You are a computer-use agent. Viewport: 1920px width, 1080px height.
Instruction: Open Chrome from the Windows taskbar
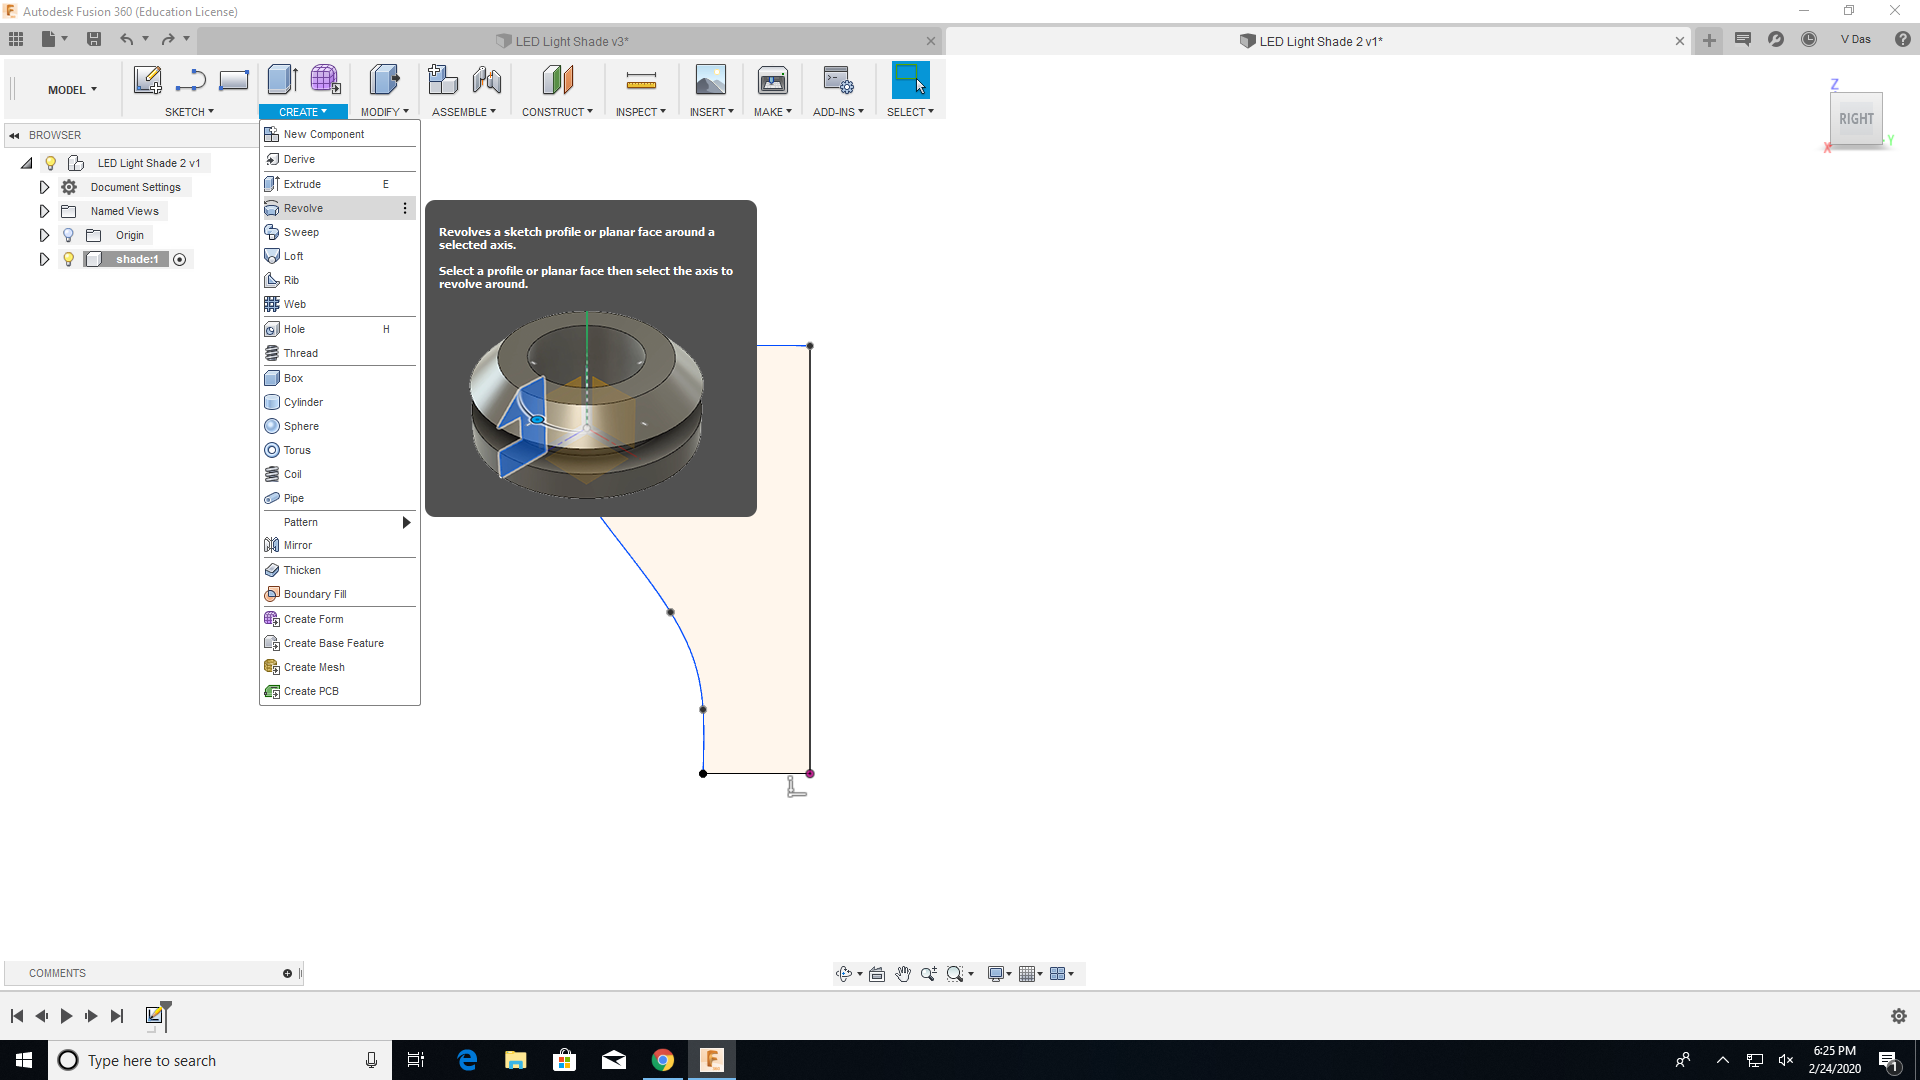click(x=662, y=1060)
